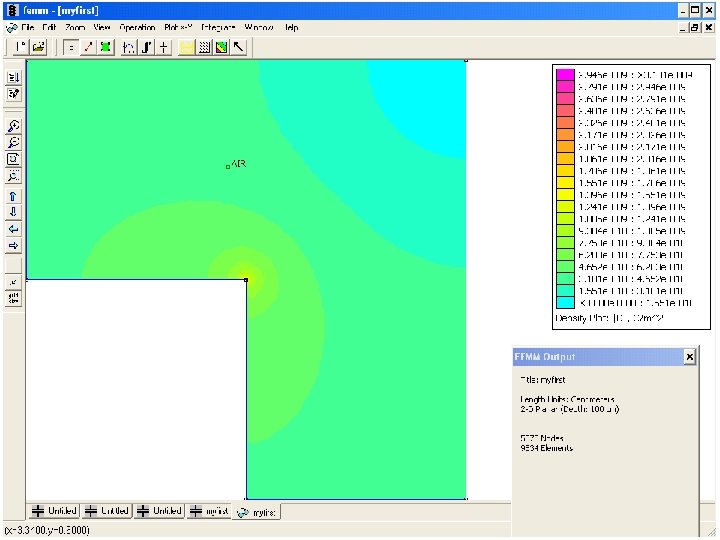Click the black corner node of the L-shape
The image size is (720, 540).
click(246, 280)
